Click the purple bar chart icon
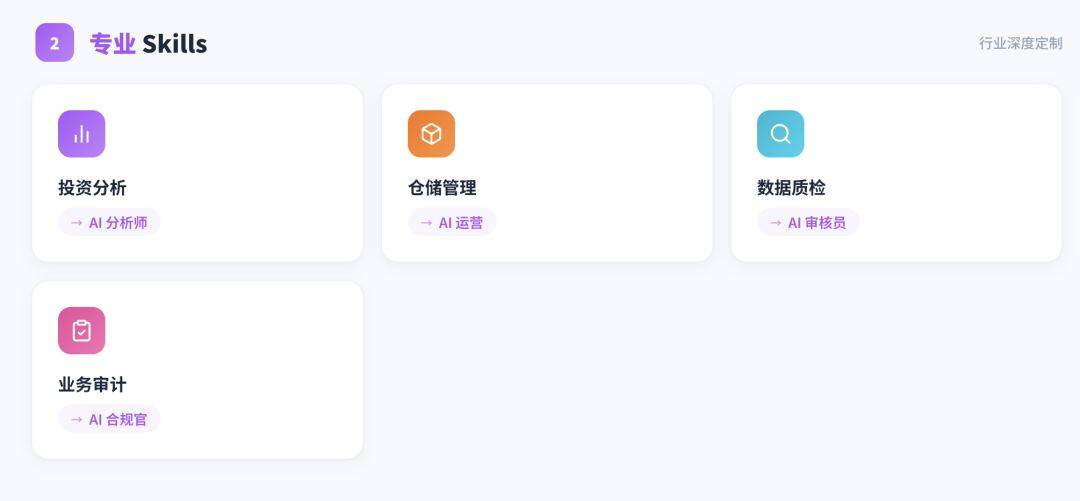 [82, 134]
